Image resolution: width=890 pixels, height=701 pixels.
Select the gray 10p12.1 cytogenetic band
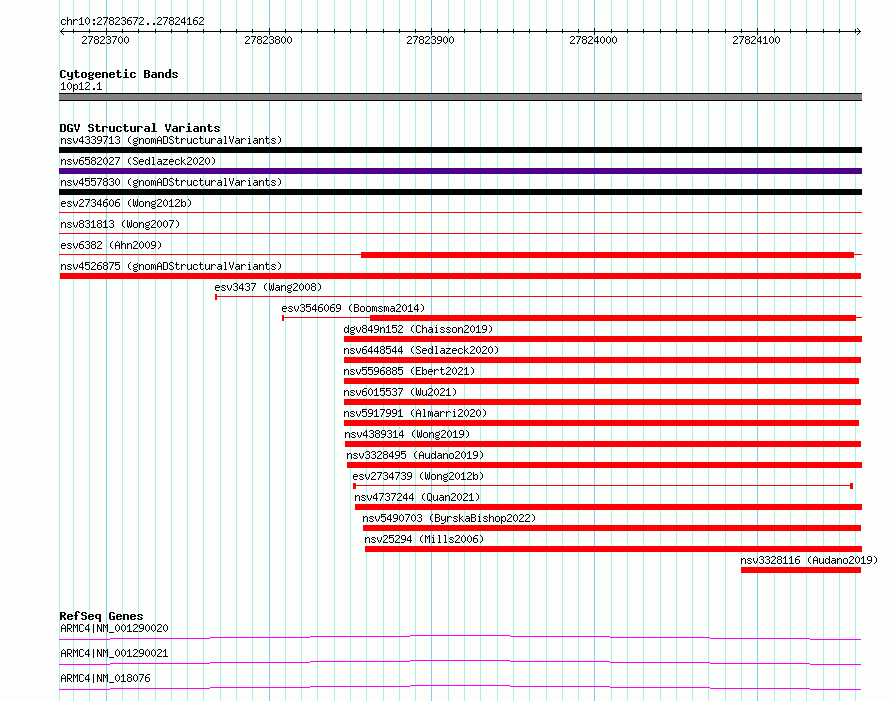pos(460,97)
